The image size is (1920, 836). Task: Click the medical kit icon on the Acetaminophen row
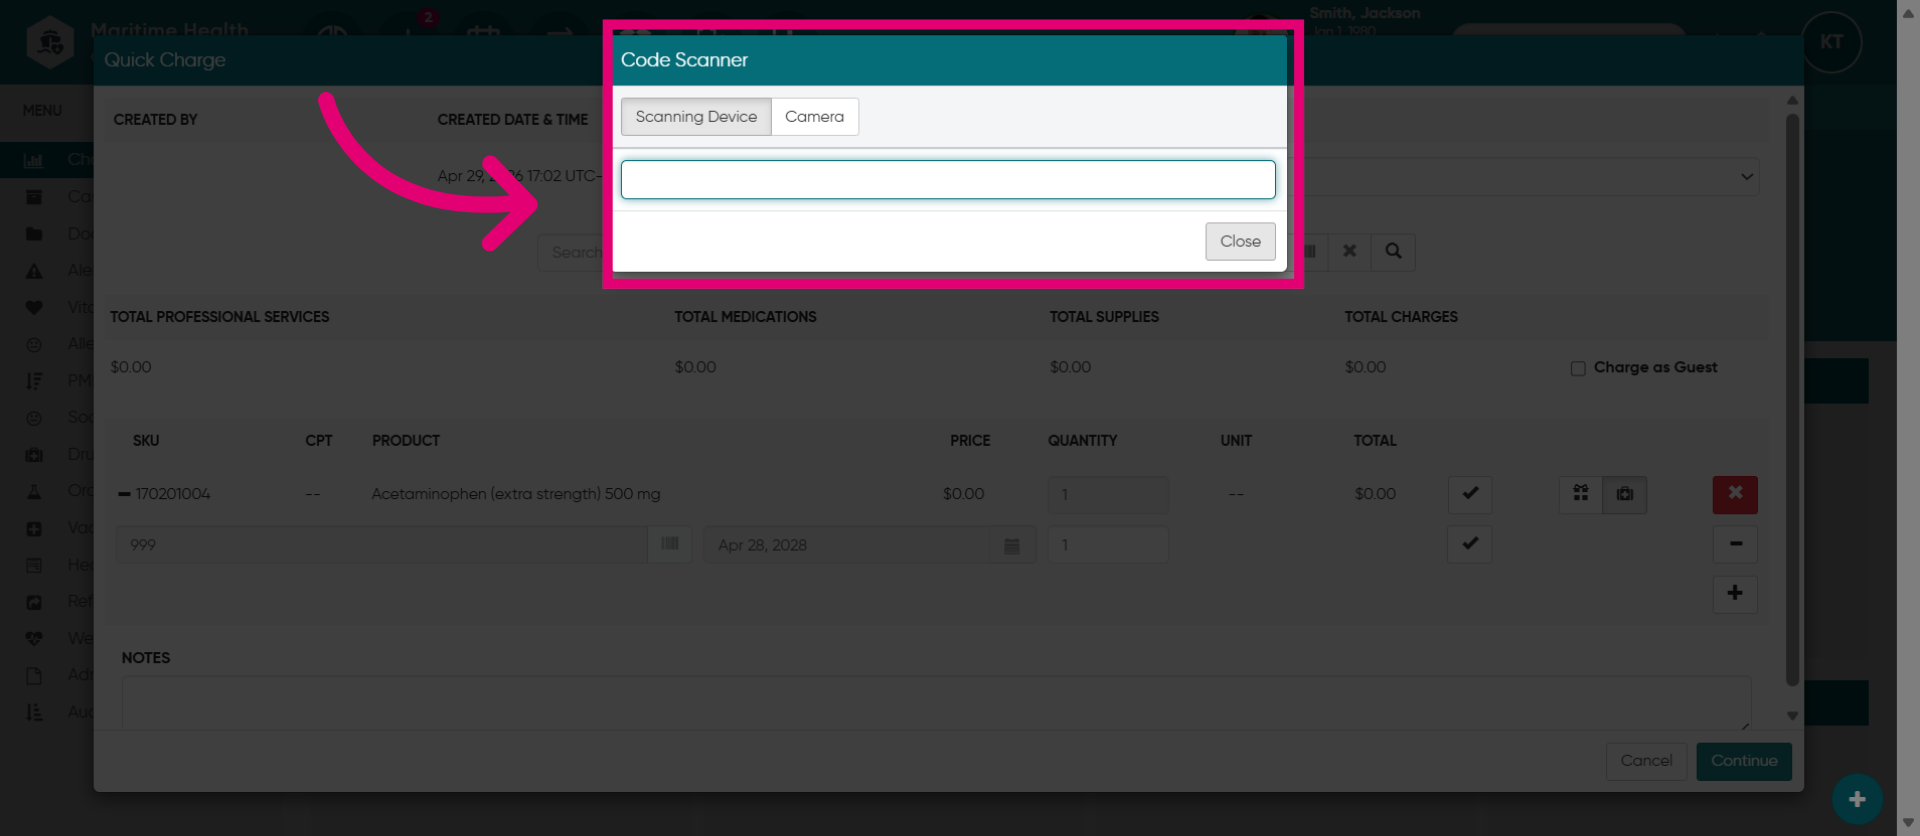1625,494
